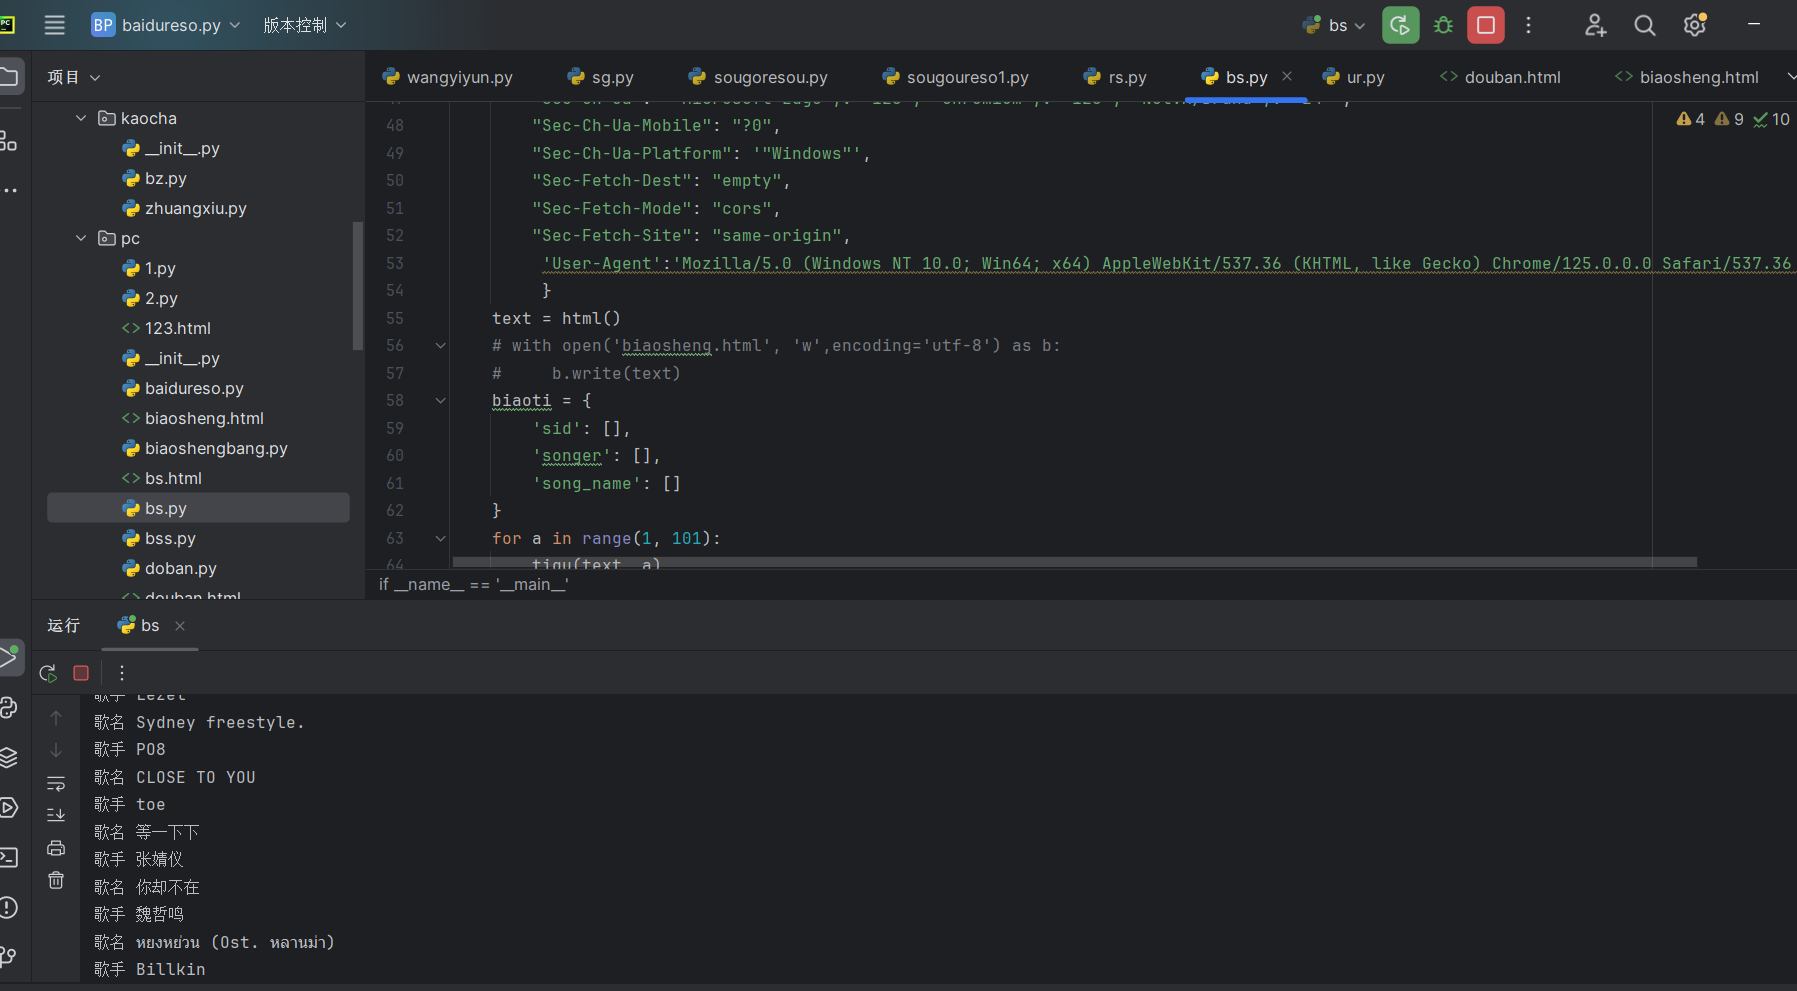Switch to the sougoureso1.py tab

(x=955, y=77)
